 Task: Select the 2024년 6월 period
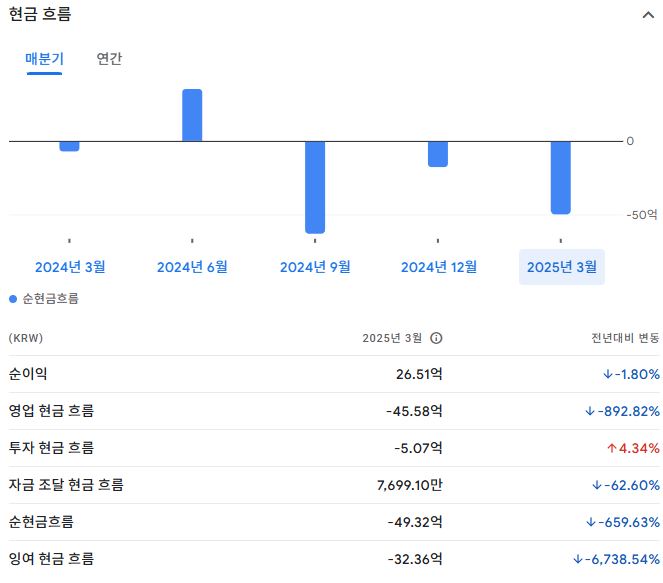[192, 267]
